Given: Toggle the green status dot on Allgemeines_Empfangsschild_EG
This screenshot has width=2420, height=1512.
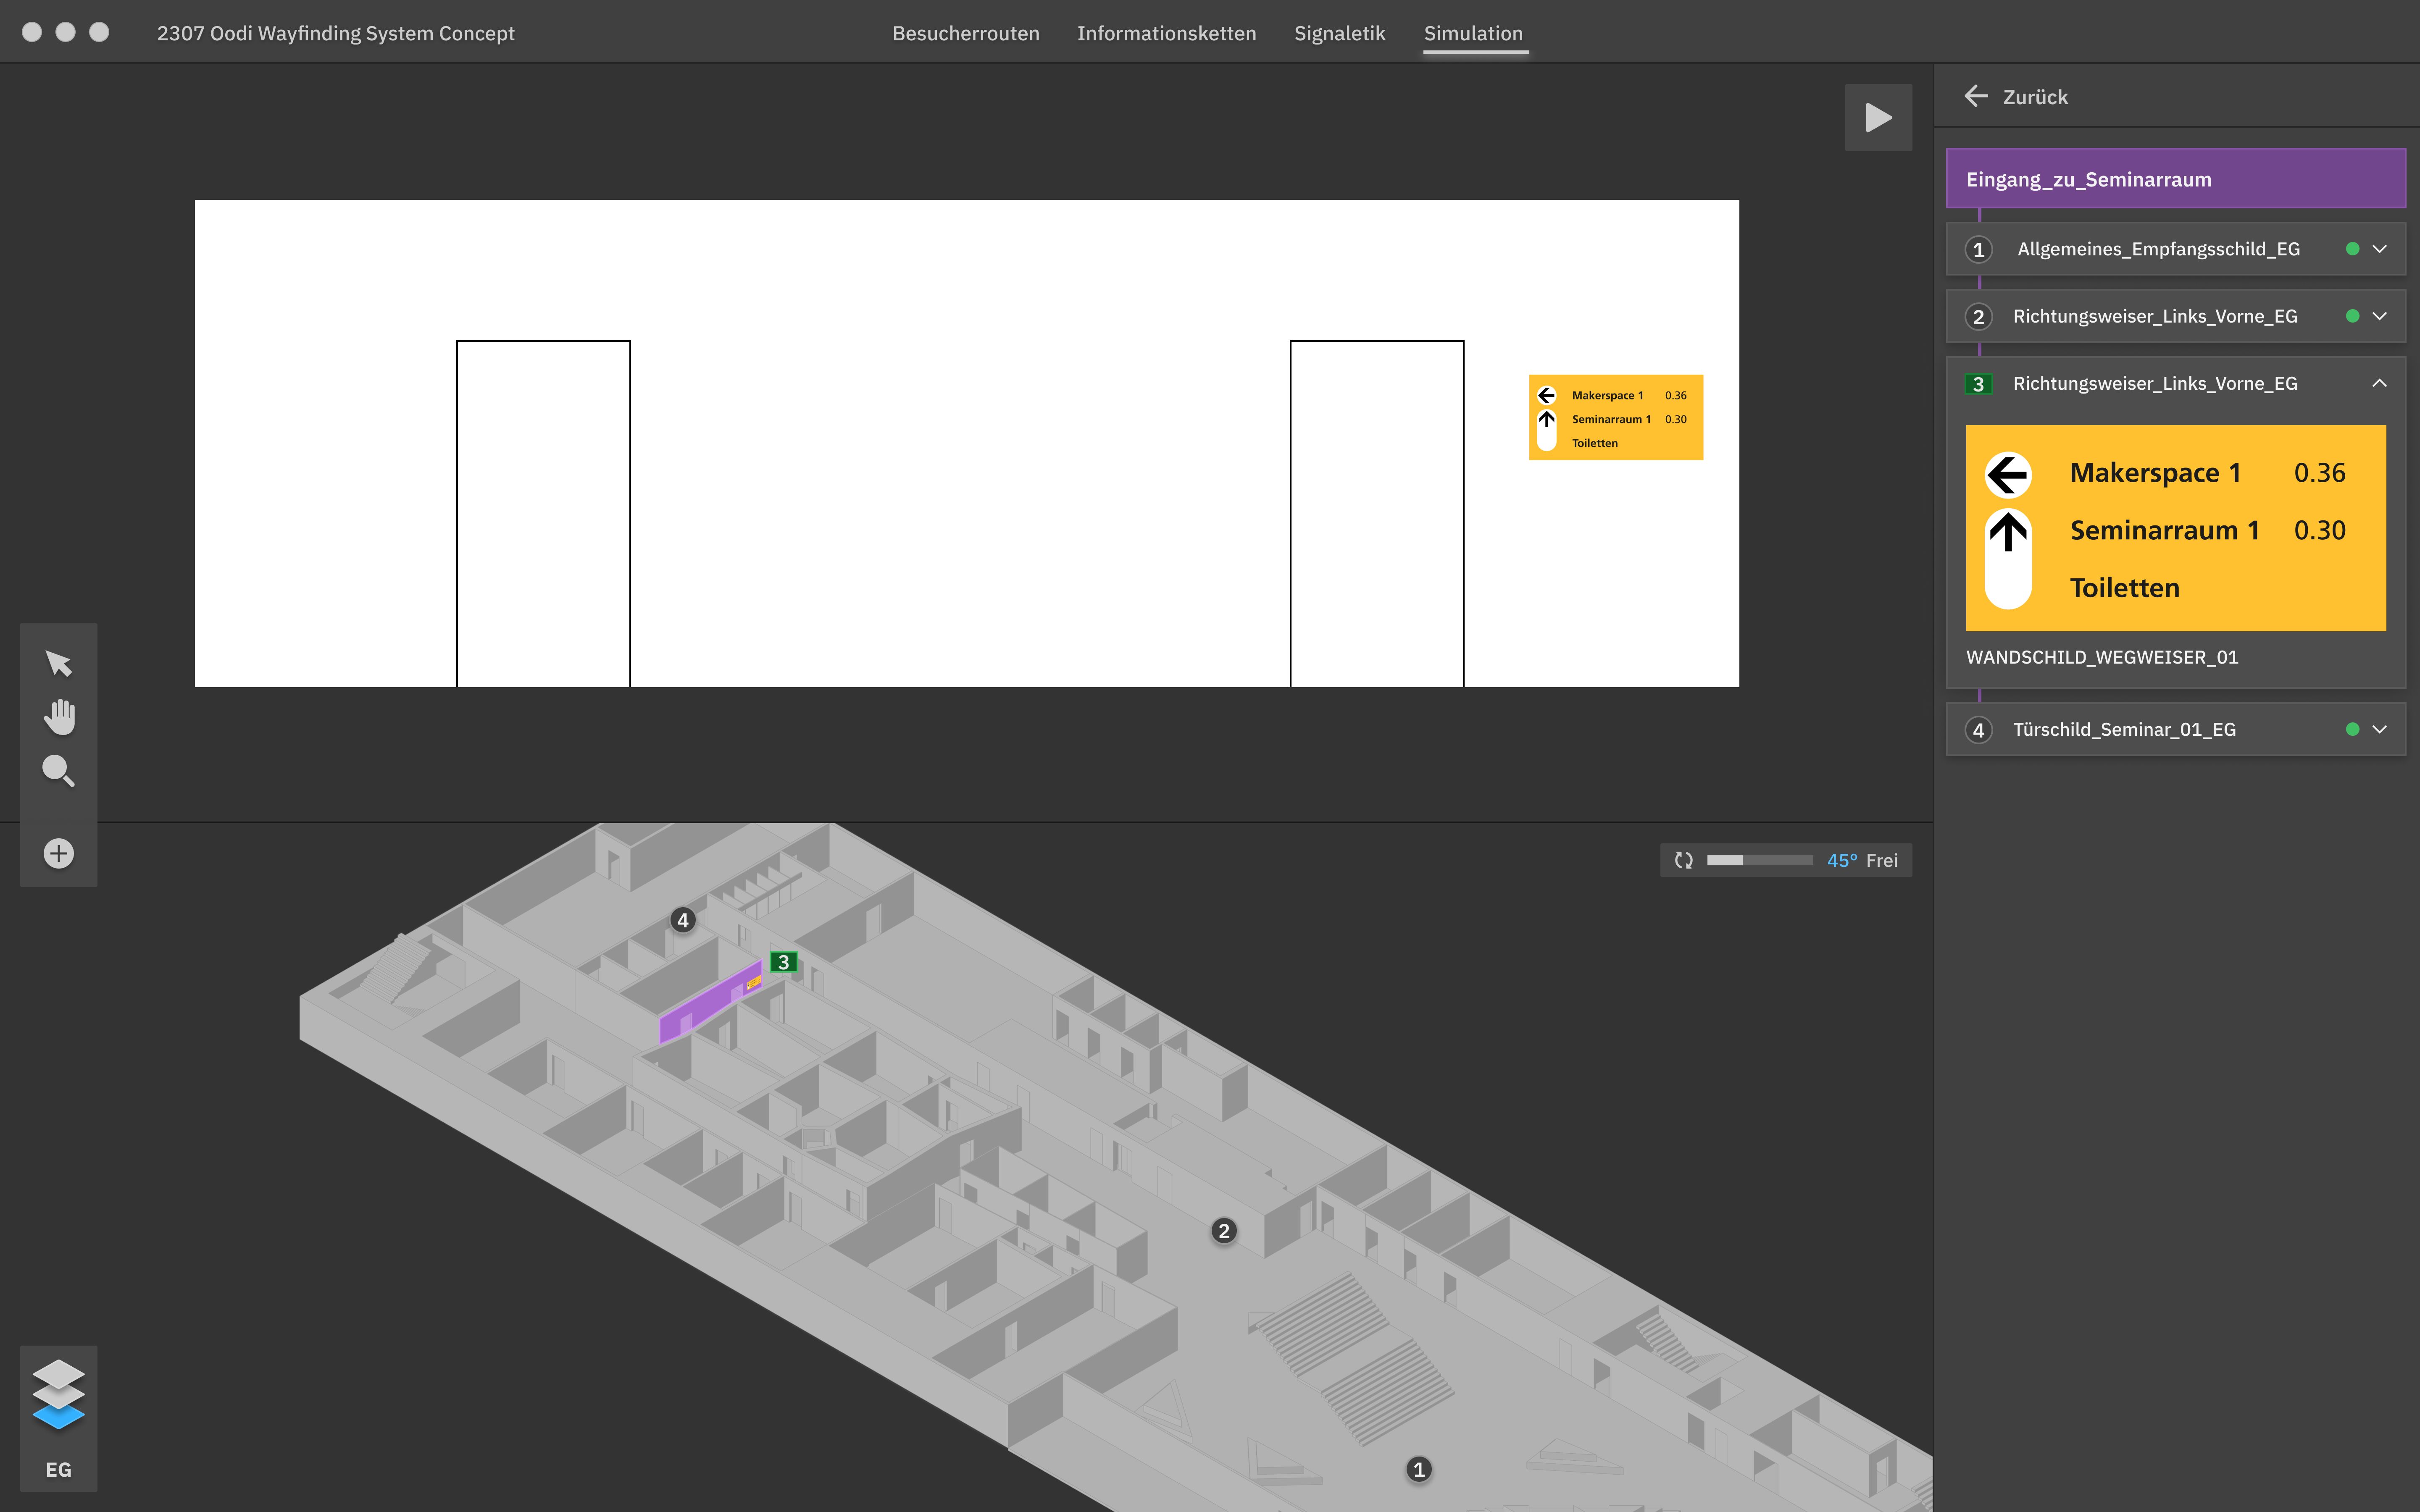Looking at the screenshot, I should [x=2353, y=249].
